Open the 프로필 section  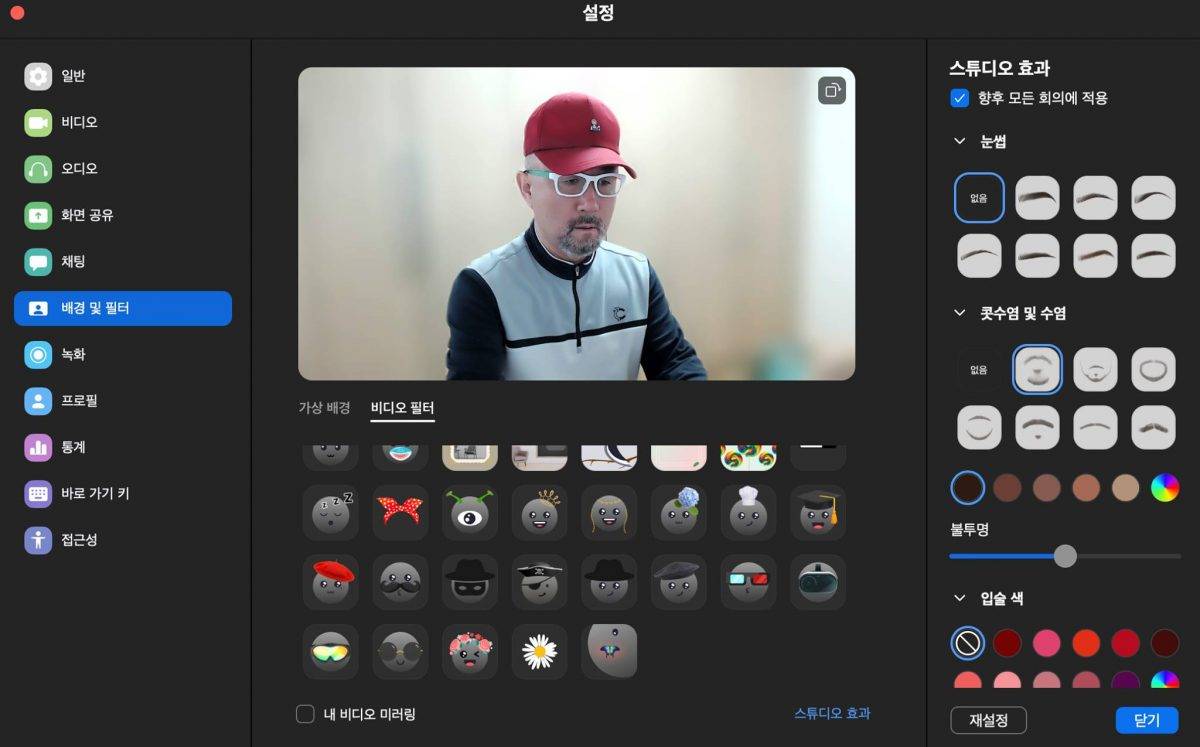point(123,400)
